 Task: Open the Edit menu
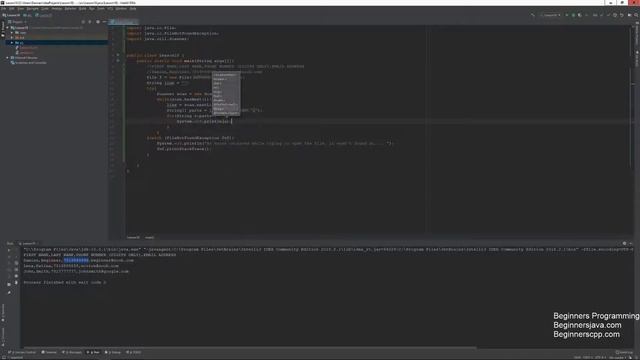pyautogui.click(x=11, y=9)
